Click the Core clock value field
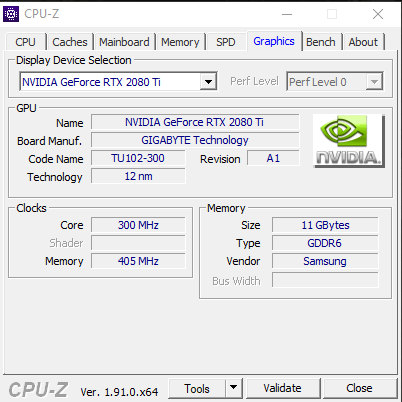The image size is (402, 402). (x=138, y=225)
